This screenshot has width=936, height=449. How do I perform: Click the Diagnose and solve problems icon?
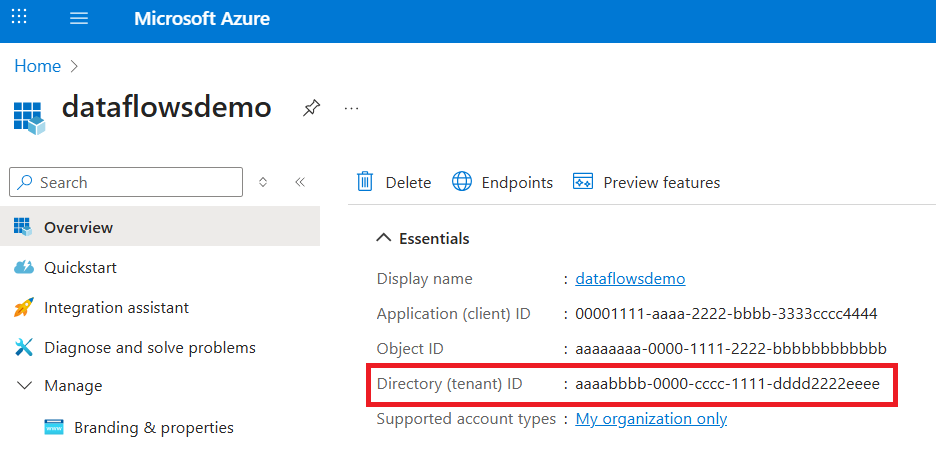point(24,348)
